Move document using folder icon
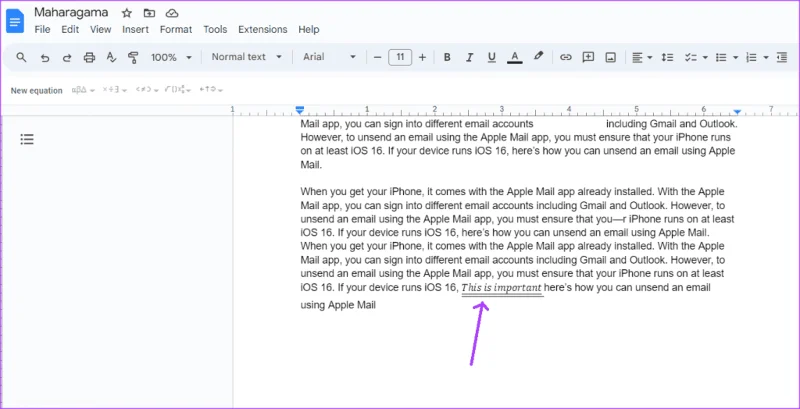The height and width of the screenshot is (409, 800). pyautogui.click(x=149, y=13)
